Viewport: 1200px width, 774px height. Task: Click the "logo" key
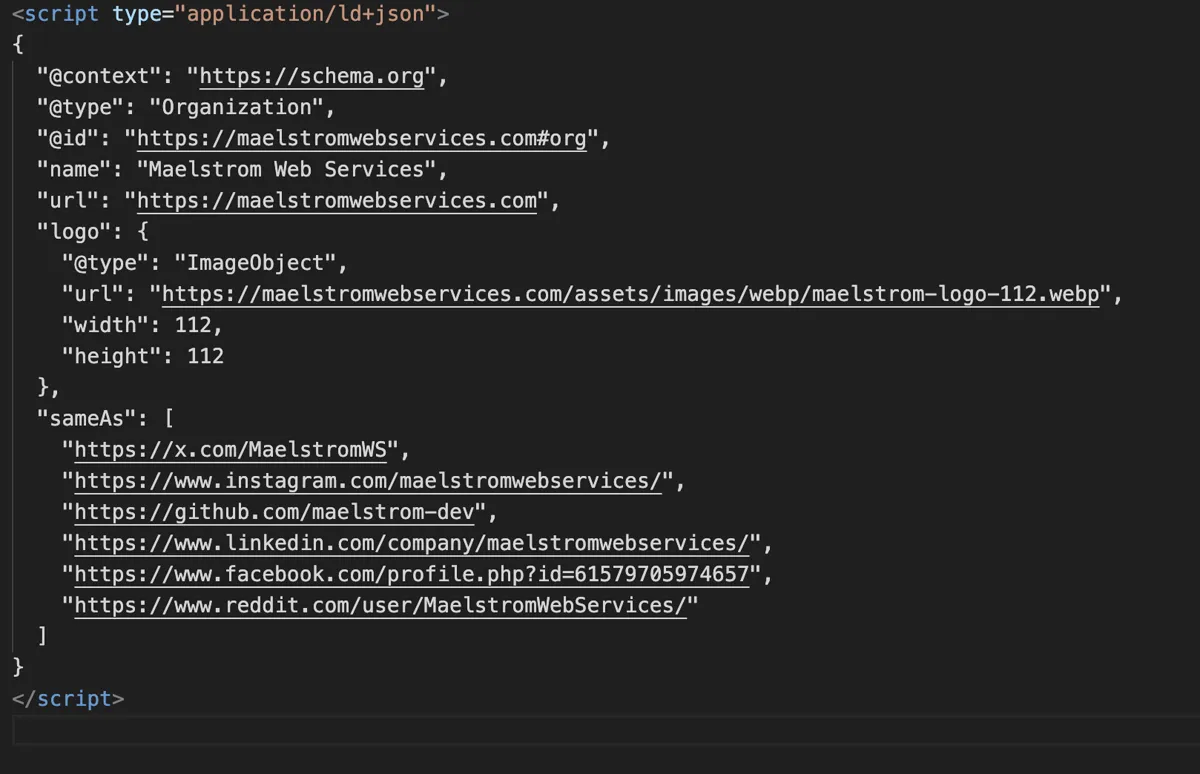point(74,231)
